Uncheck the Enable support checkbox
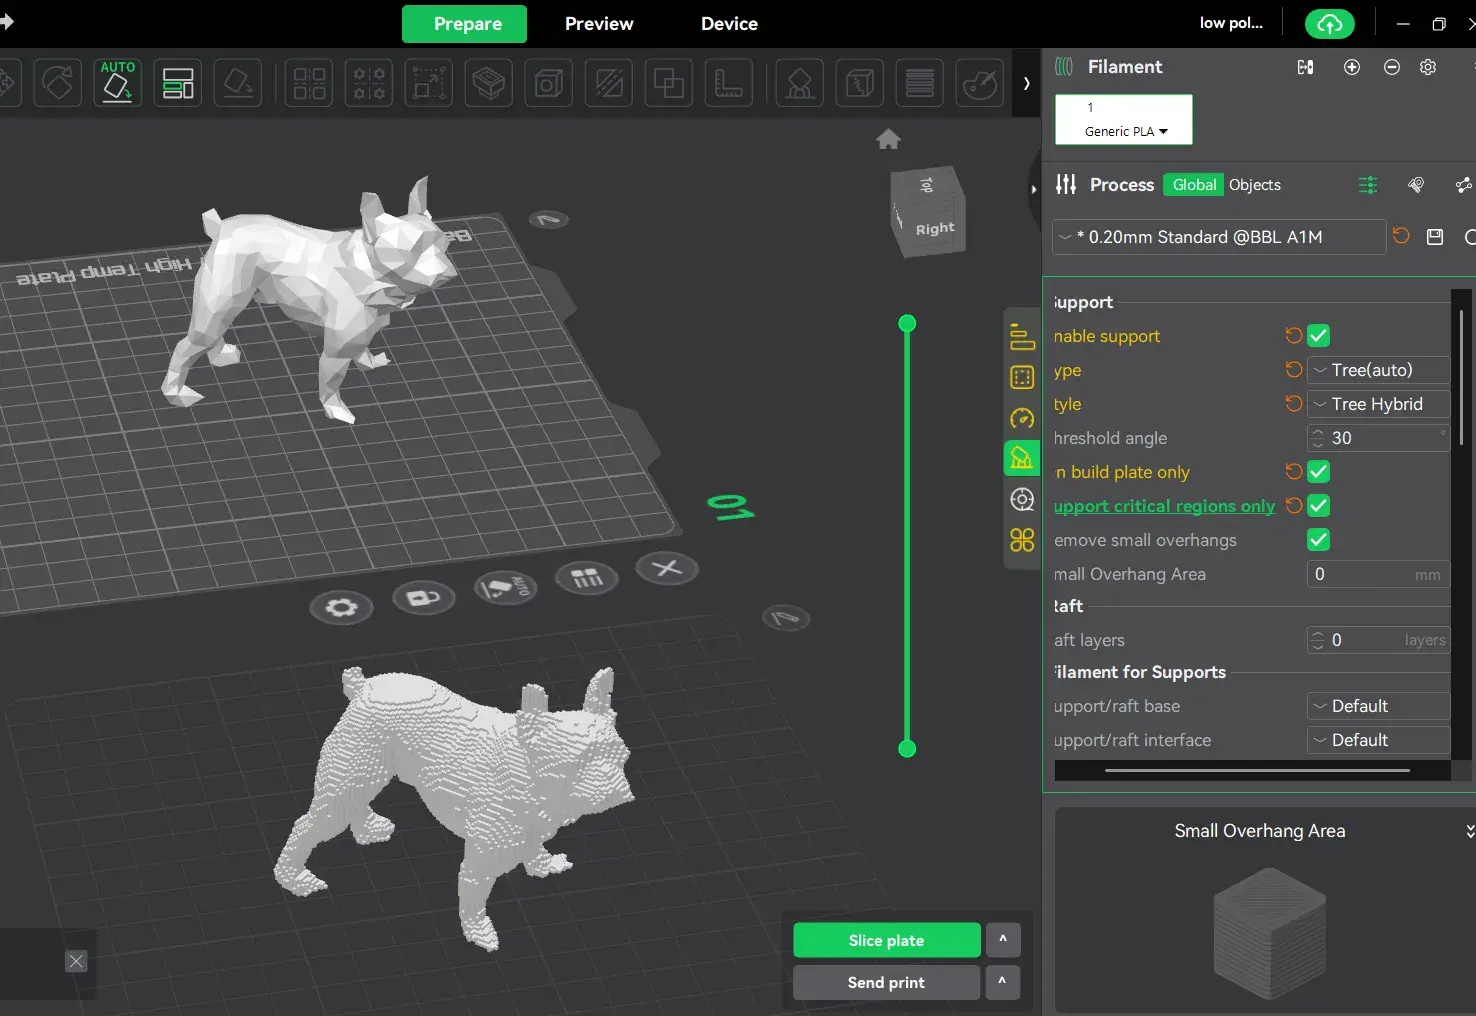1476x1016 pixels. (1318, 336)
